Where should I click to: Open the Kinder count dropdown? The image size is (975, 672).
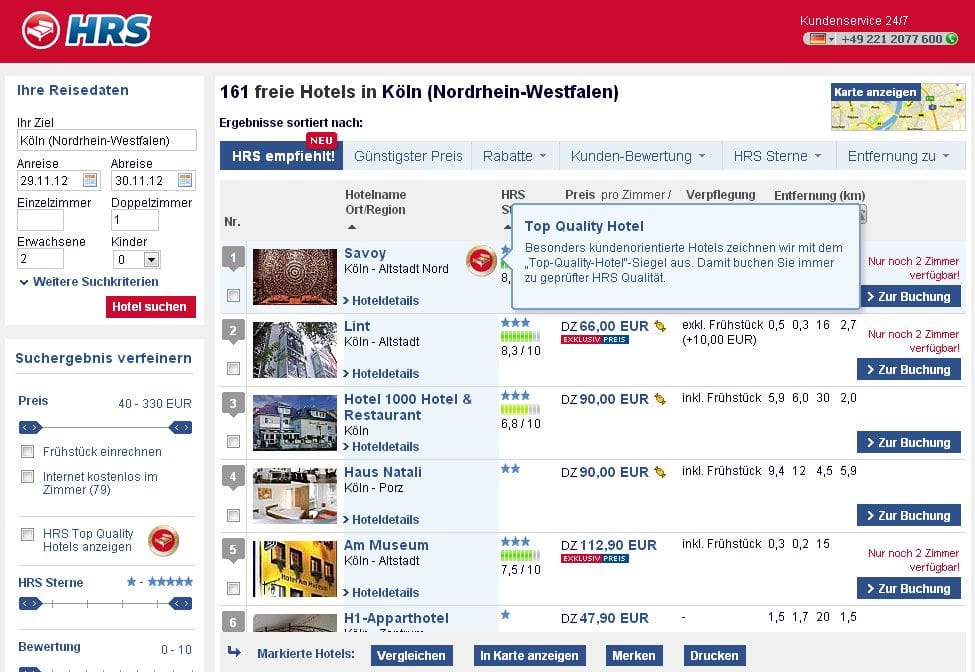[152, 259]
